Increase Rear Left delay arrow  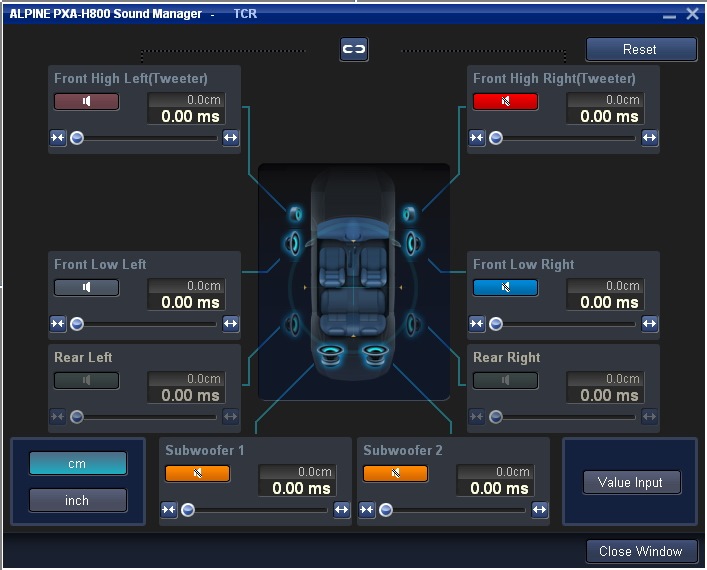[230, 416]
